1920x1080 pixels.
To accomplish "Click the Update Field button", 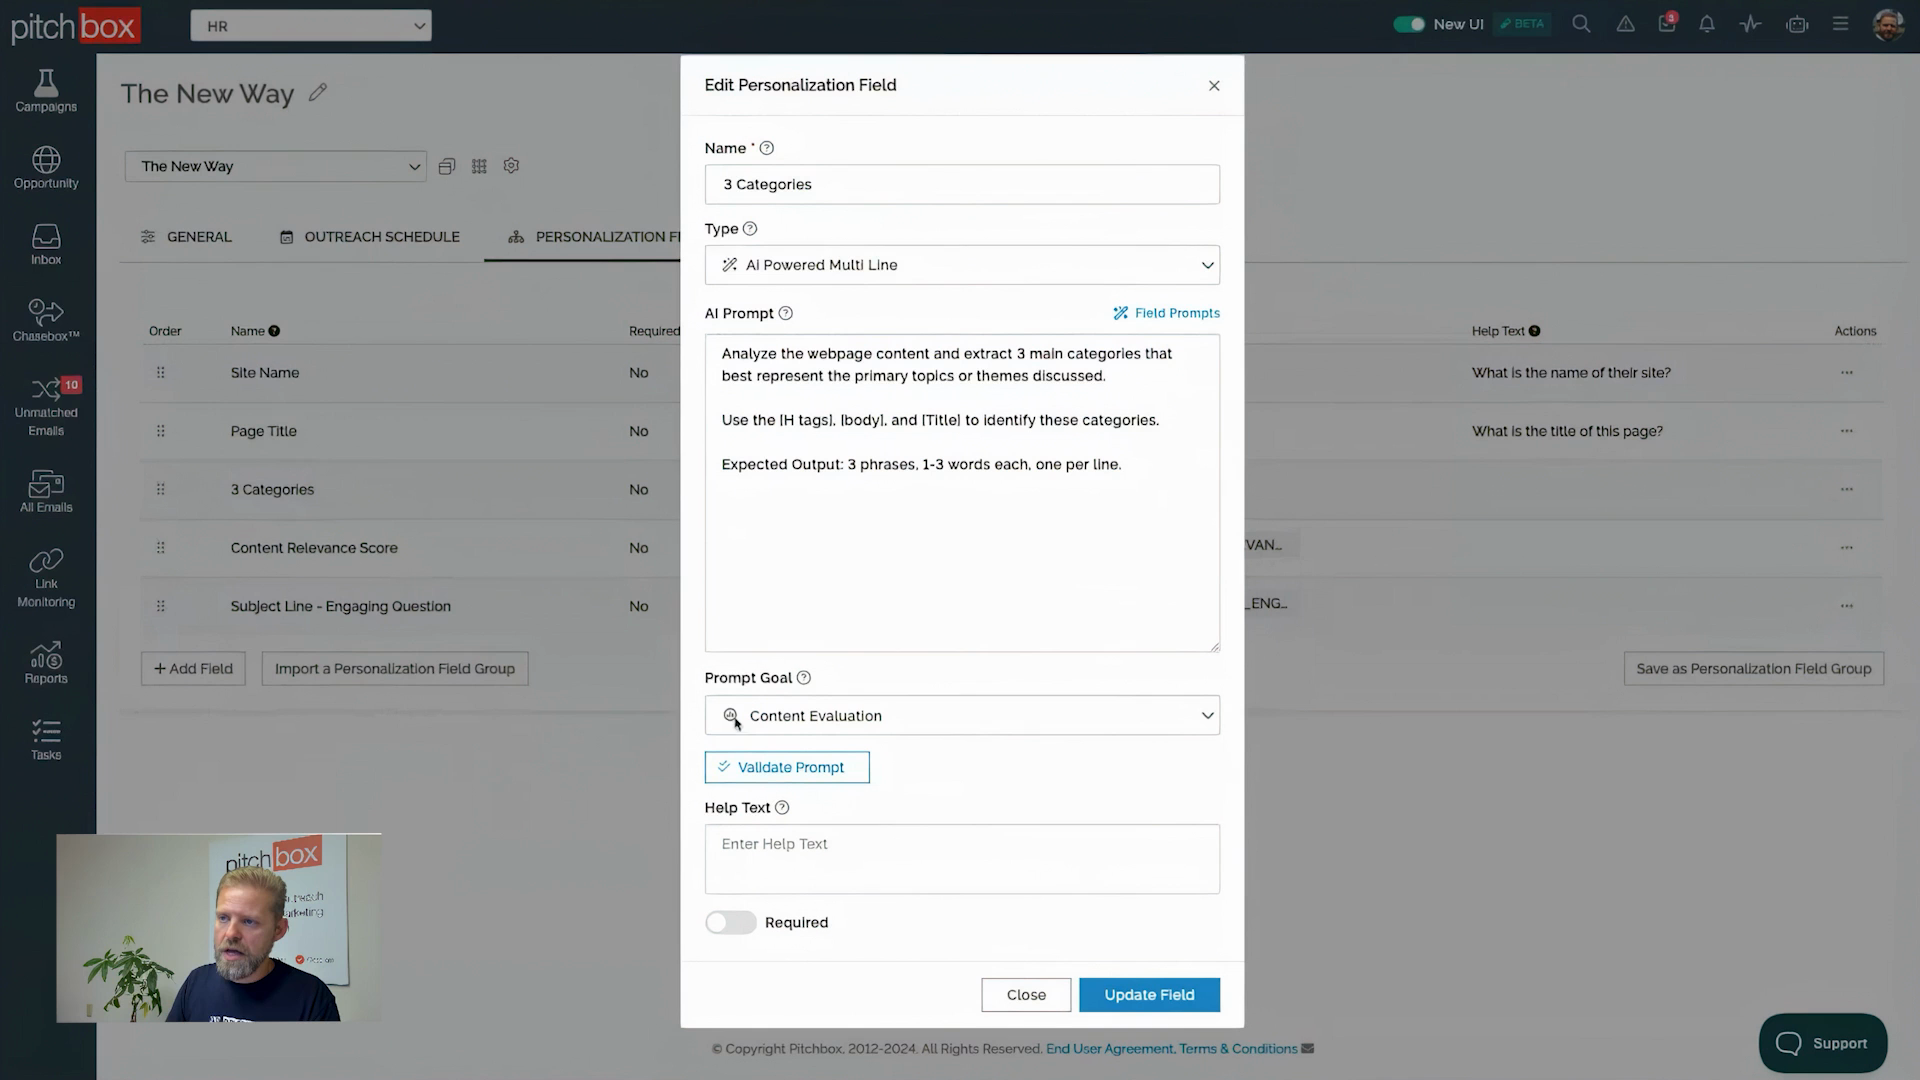I will (1149, 995).
